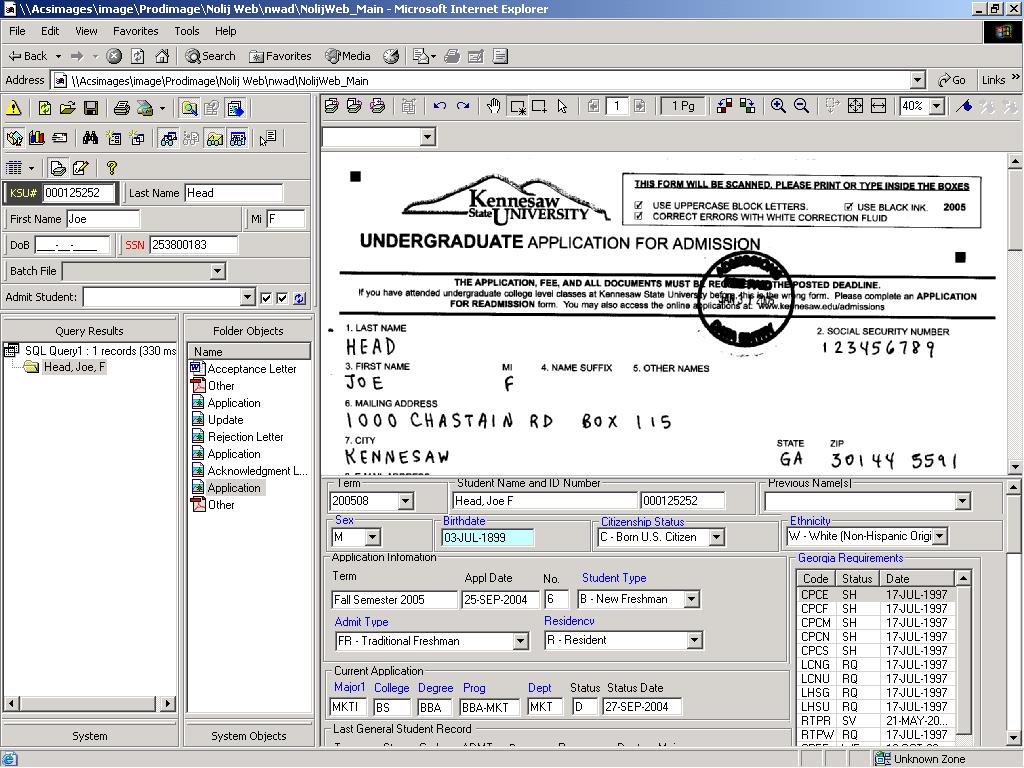
Task: Open the Tools menu
Action: tap(186, 31)
